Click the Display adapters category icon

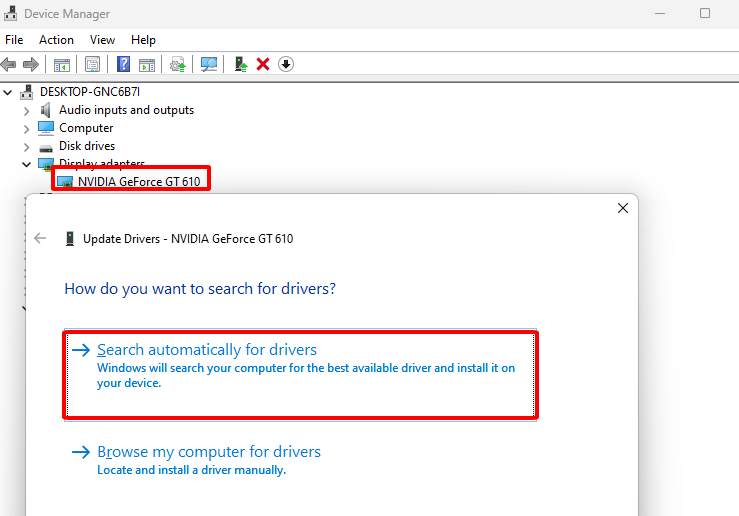[x=46, y=164]
